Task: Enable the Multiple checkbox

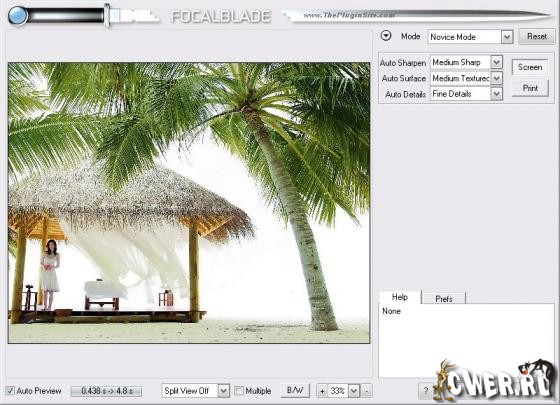Action: (239, 391)
